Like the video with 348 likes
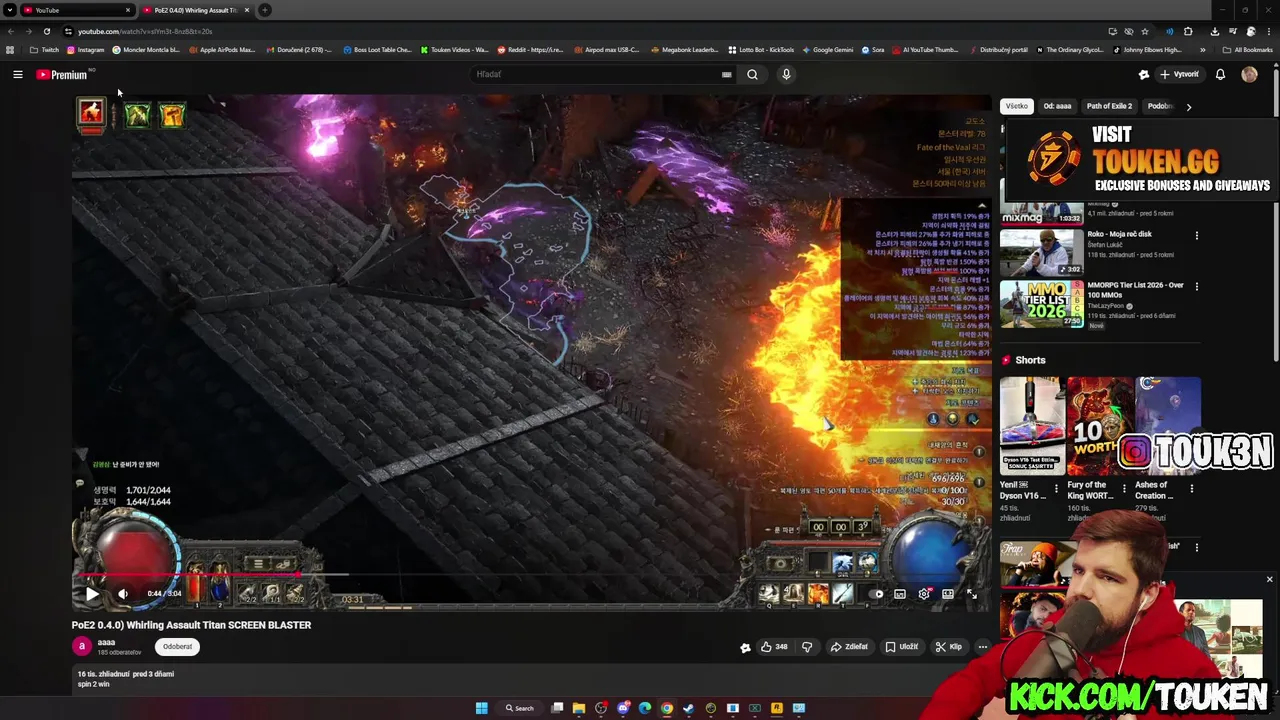This screenshot has height=720, width=1280. [773, 647]
